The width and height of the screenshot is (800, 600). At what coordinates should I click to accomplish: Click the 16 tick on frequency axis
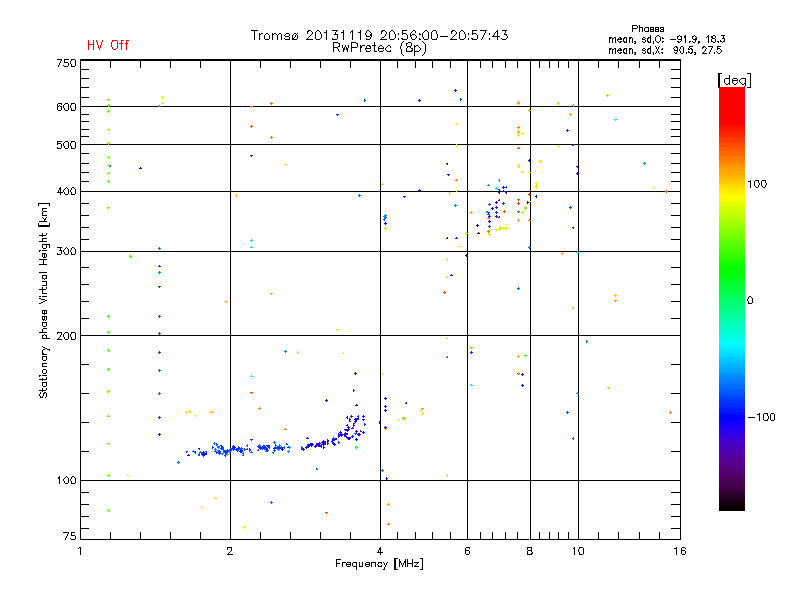pyautogui.click(x=677, y=551)
